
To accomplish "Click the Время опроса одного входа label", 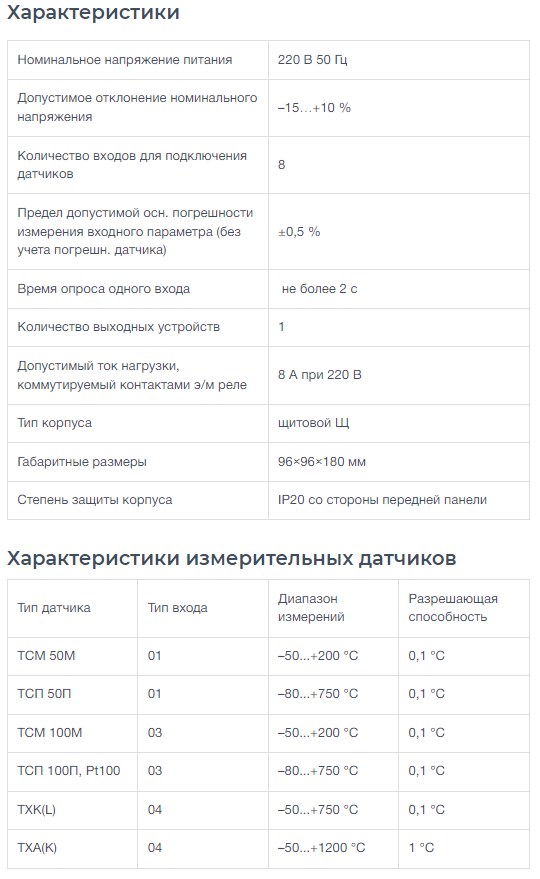I will pyautogui.click(x=104, y=289).
